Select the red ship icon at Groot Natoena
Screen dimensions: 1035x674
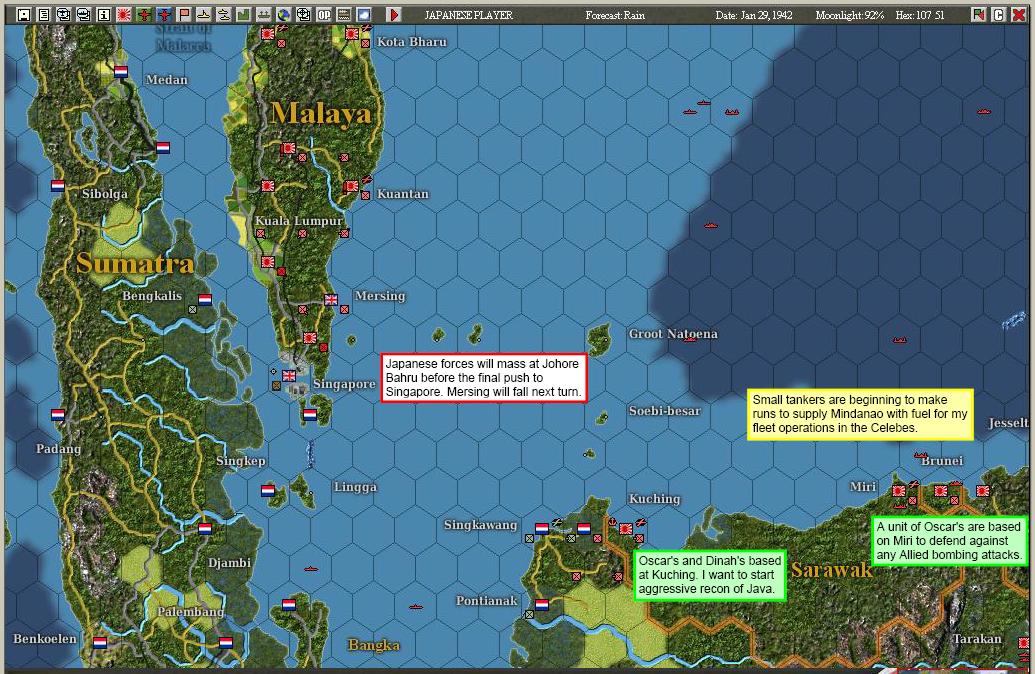[x=690, y=340]
